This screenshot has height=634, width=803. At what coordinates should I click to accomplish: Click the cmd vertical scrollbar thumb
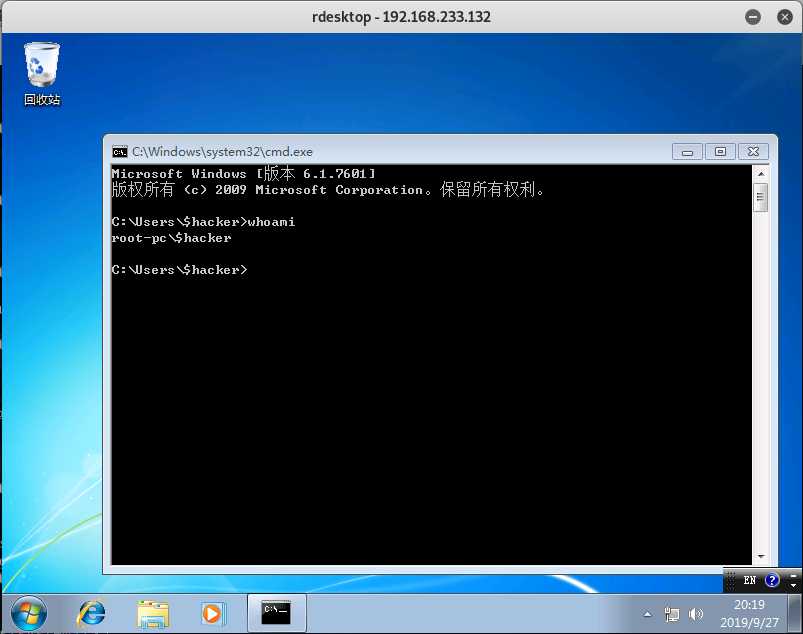(761, 197)
